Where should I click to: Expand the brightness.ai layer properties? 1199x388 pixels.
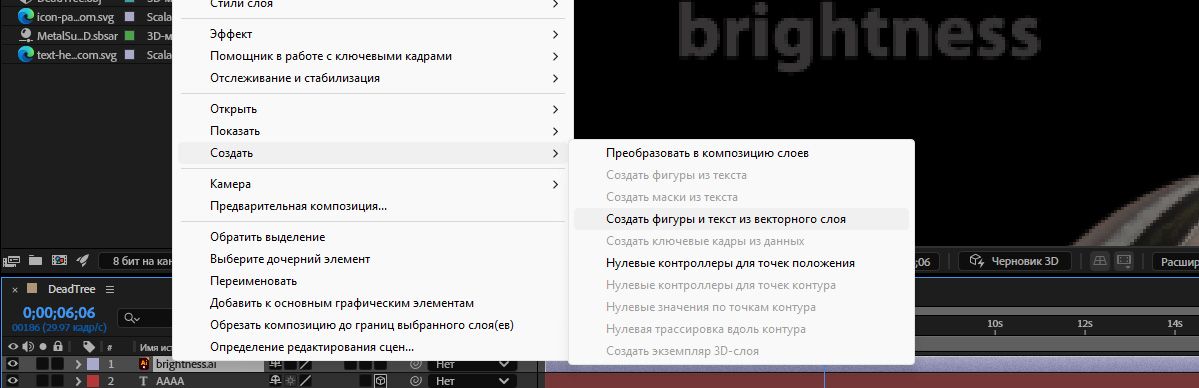(78, 364)
